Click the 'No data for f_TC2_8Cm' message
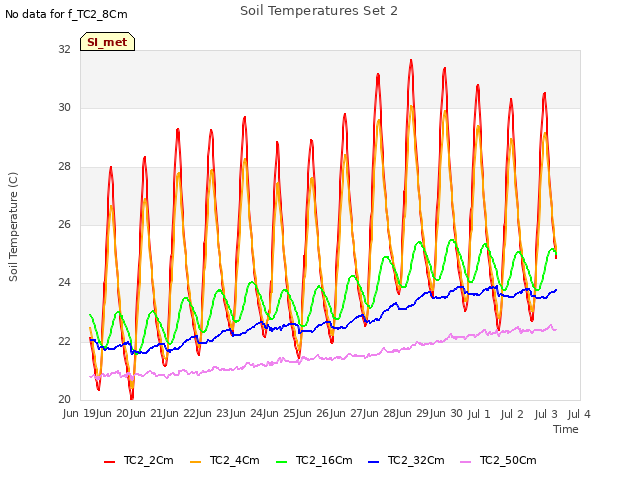Image resolution: width=640 pixels, height=480 pixels. [66, 14]
